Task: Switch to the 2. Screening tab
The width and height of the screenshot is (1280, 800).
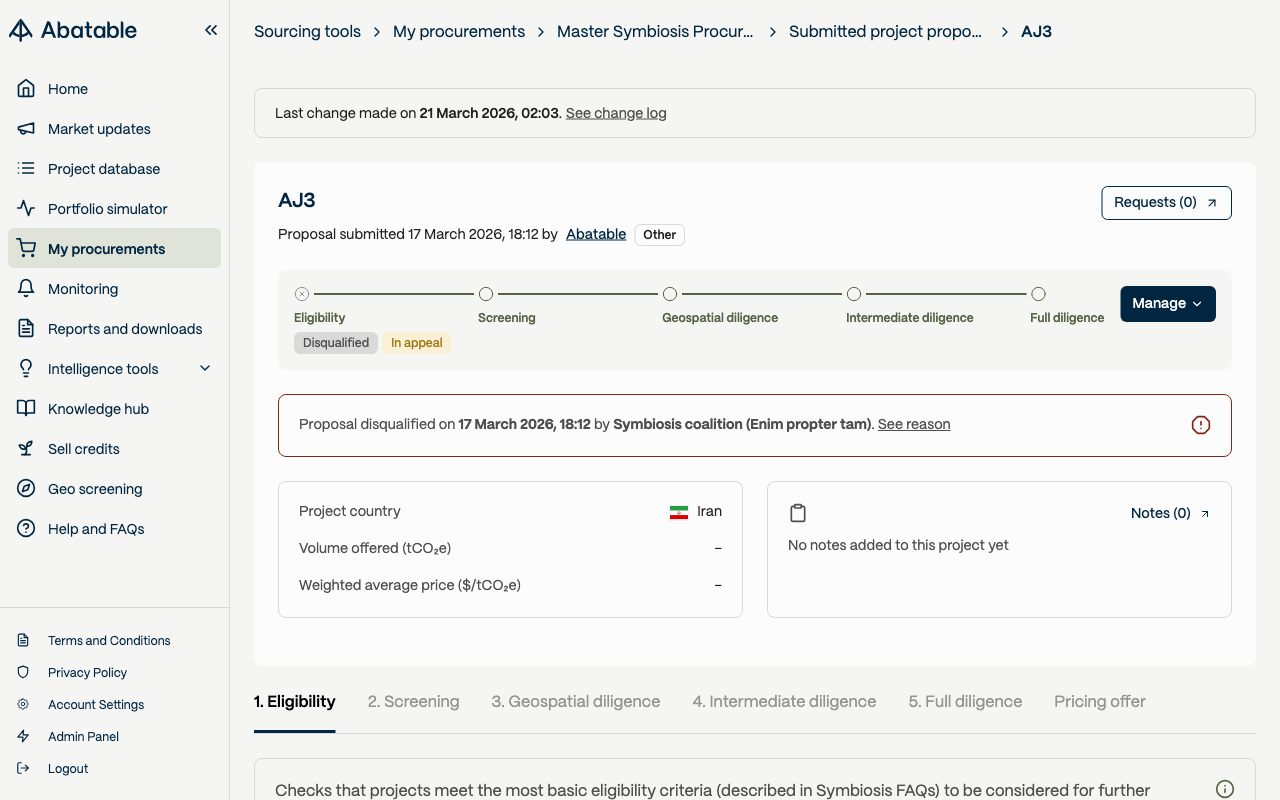Action: 413,702
